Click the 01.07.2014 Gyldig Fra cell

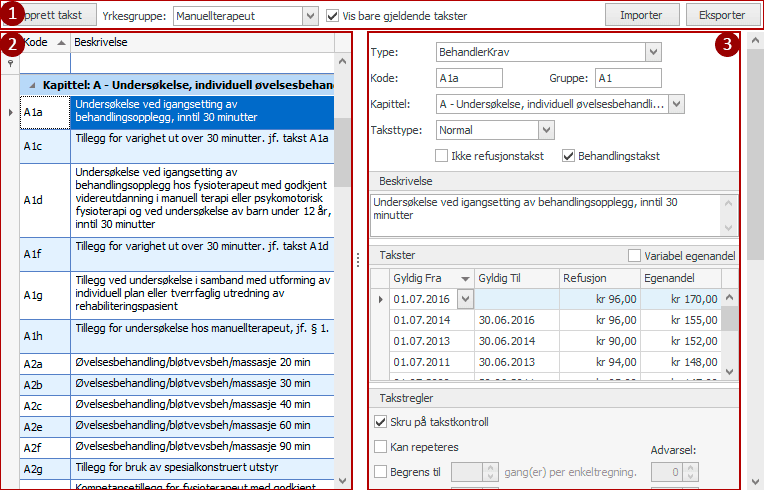pos(432,320)
